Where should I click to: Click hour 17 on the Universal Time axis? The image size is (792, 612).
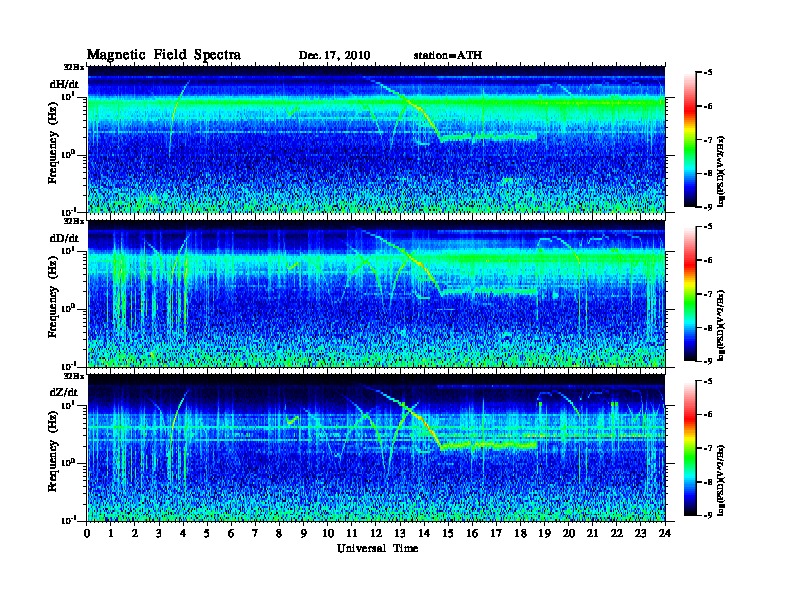[496, 533]
